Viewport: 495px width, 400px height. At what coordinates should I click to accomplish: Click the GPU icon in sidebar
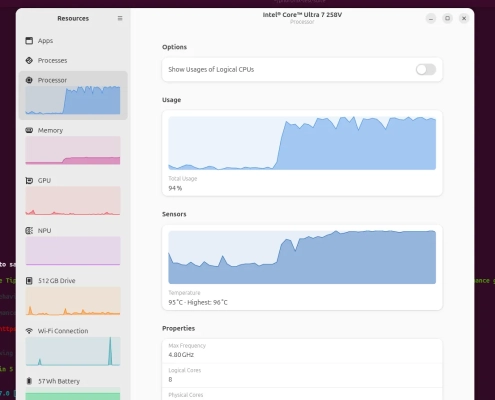[29, 180]
